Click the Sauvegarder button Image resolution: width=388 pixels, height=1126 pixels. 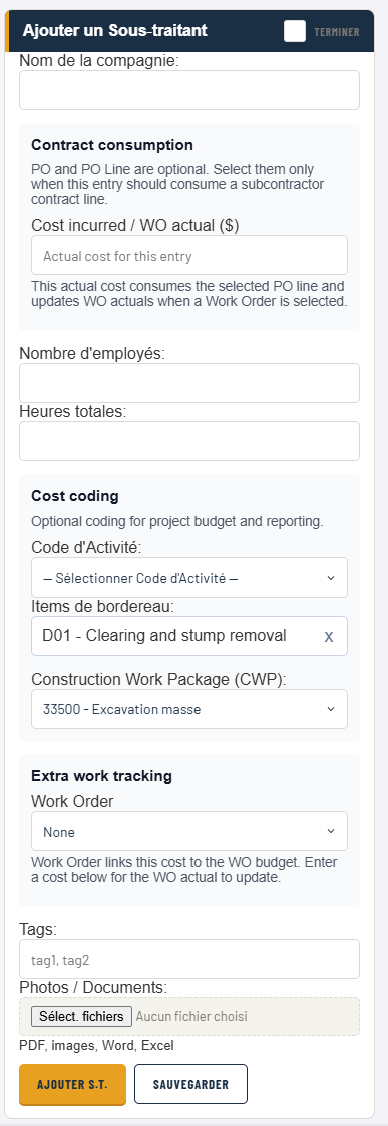click(x=190, y=1084)
